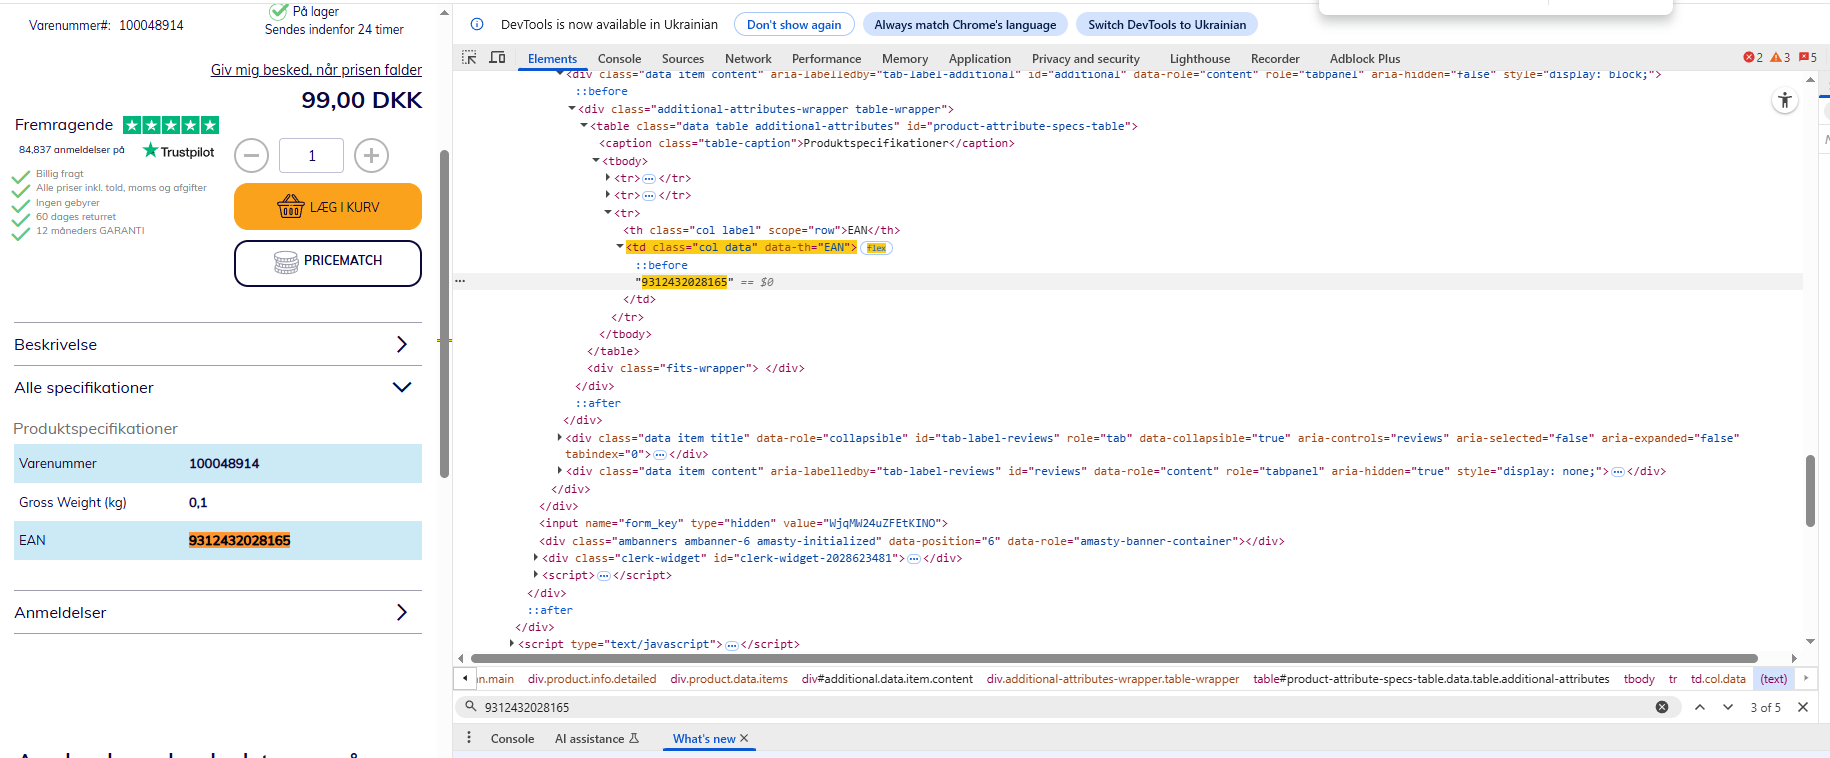This screenshot has width=1830, height=758.
Task: Click the quantity input field
Action: [311, 155]
